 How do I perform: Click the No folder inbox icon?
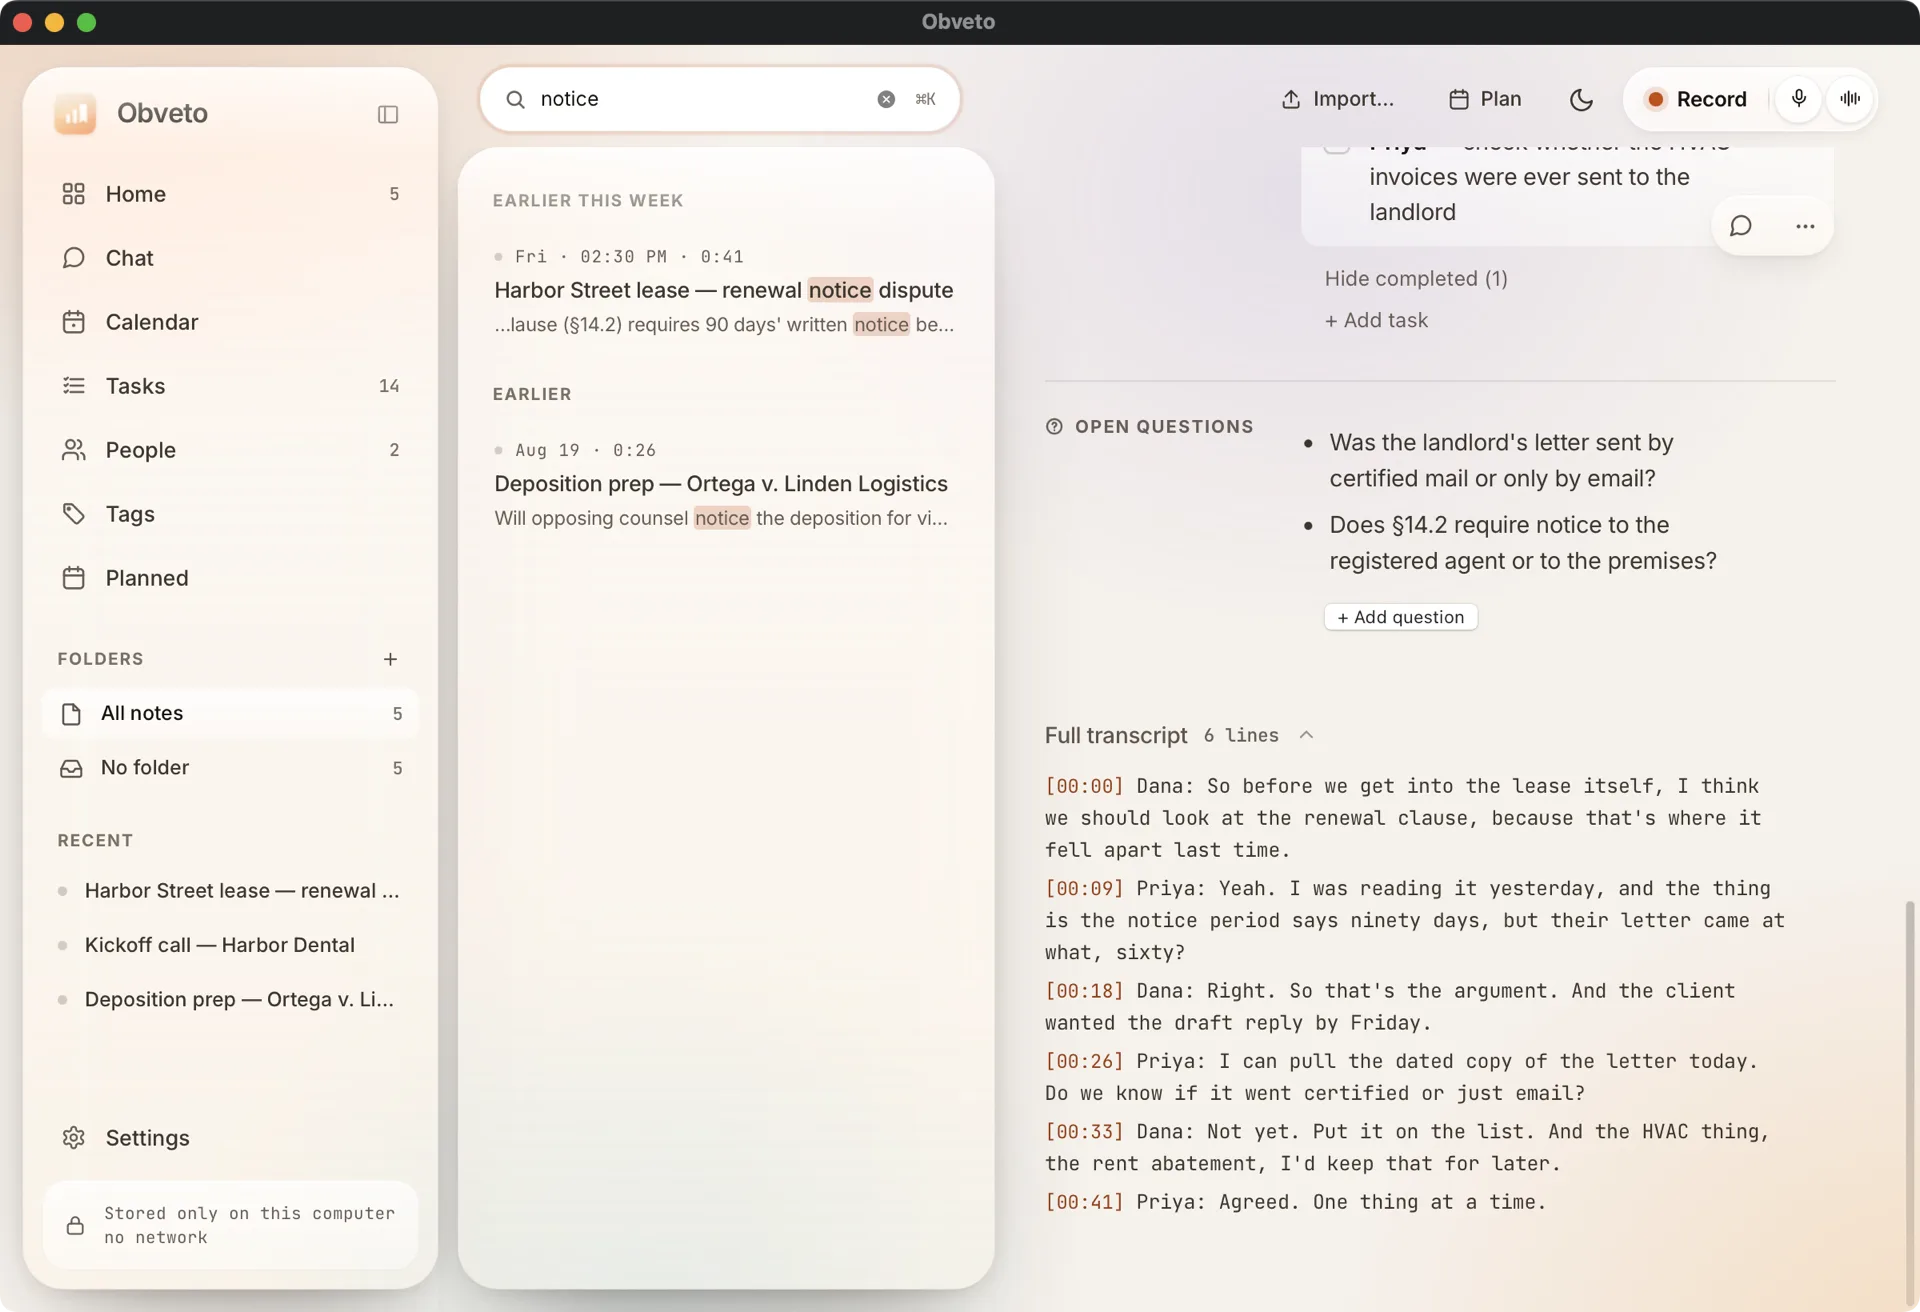pyautogui.click(x=71, y=768)
